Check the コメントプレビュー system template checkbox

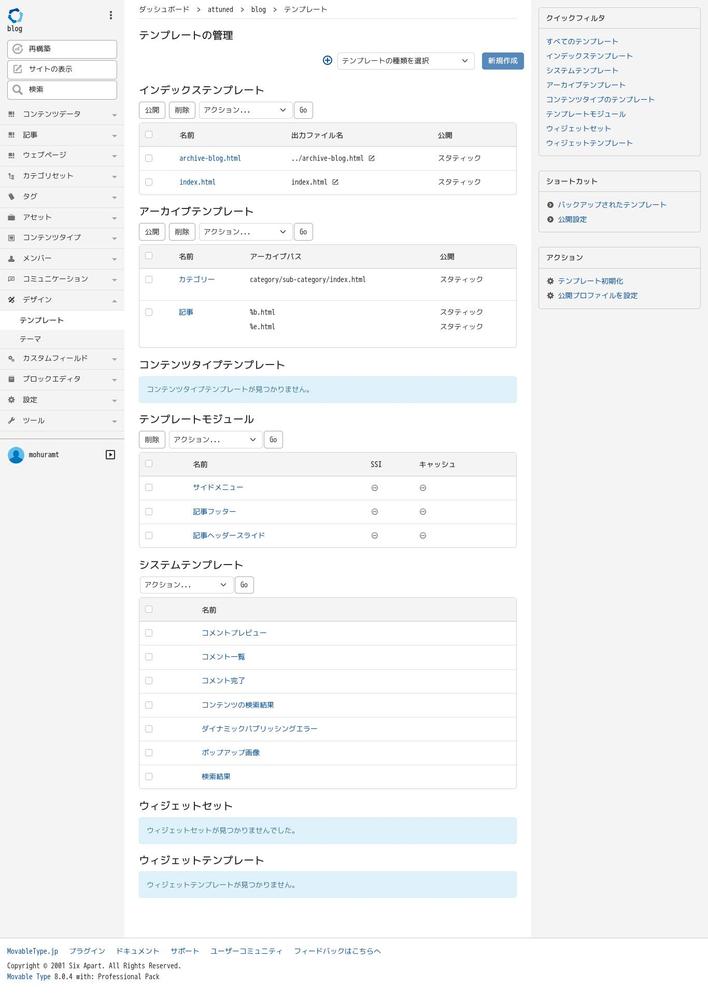(149, 633)
